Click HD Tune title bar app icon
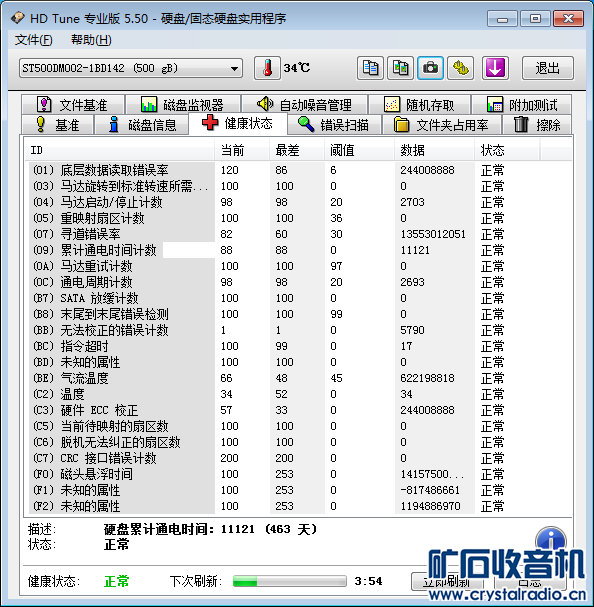The image size is (594, 607). [18, 18]
